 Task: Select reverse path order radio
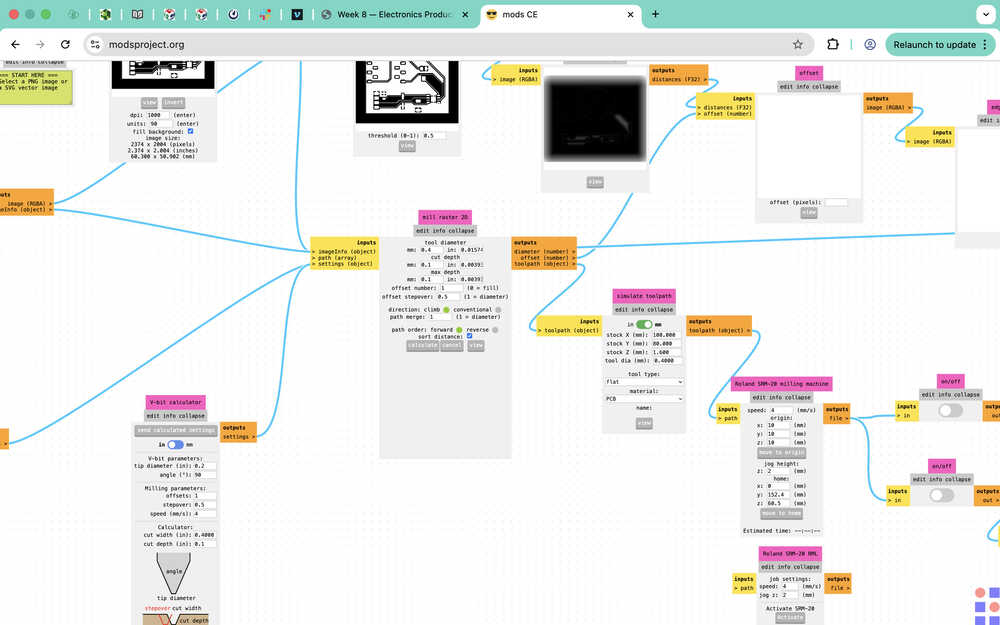[x=495, y=330]
